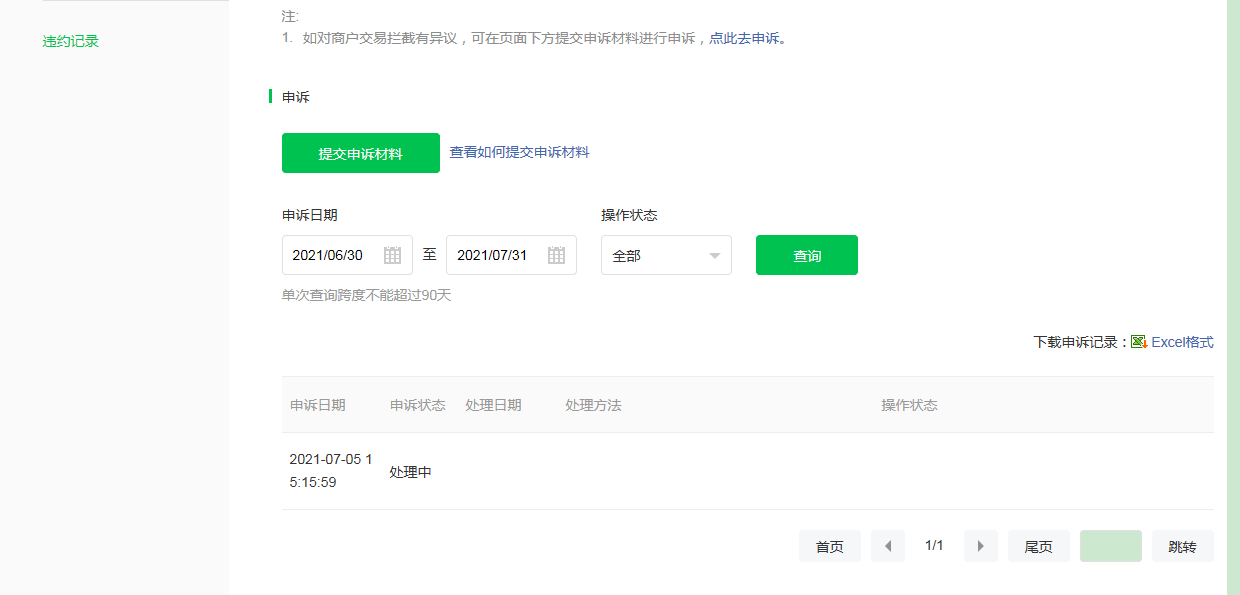Click the 1/1 page indicator
Viewport: 1240px width, 595px height.
[934, 546]
